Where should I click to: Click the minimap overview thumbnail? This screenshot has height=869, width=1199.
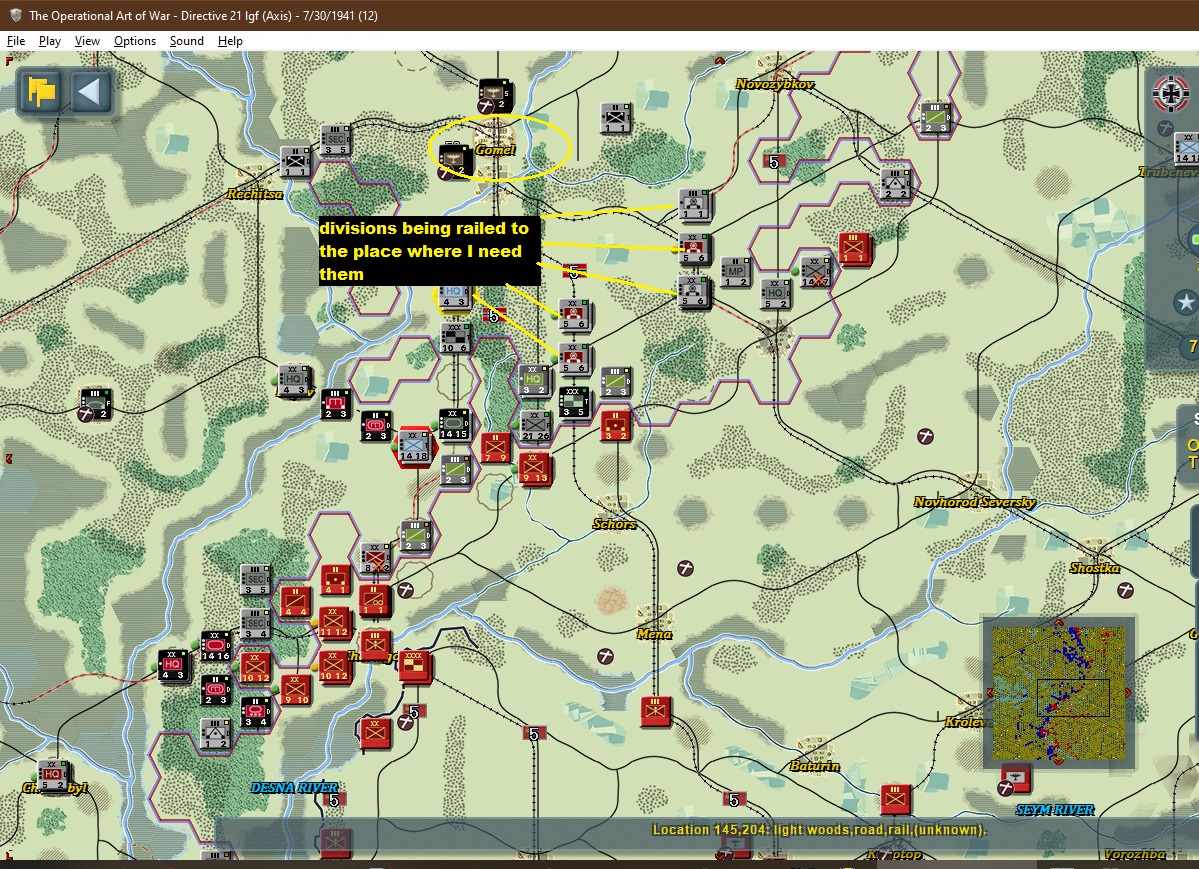click(x=1058, y=694)
